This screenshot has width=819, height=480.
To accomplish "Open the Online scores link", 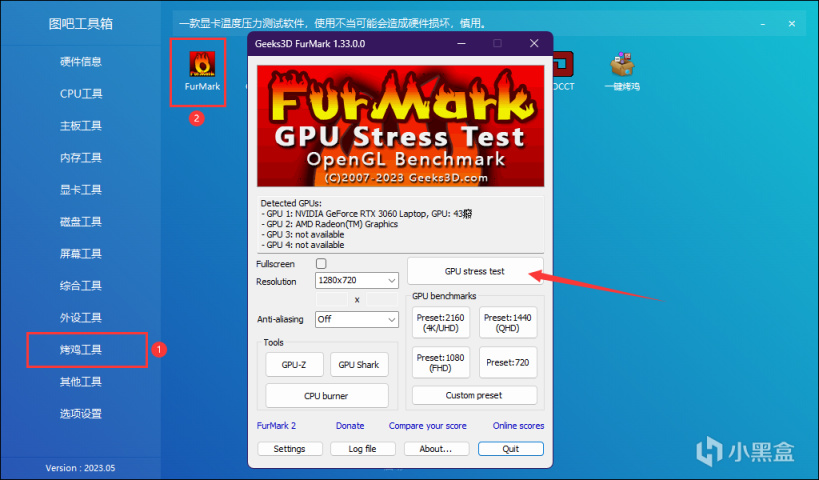I will [518, 426].
